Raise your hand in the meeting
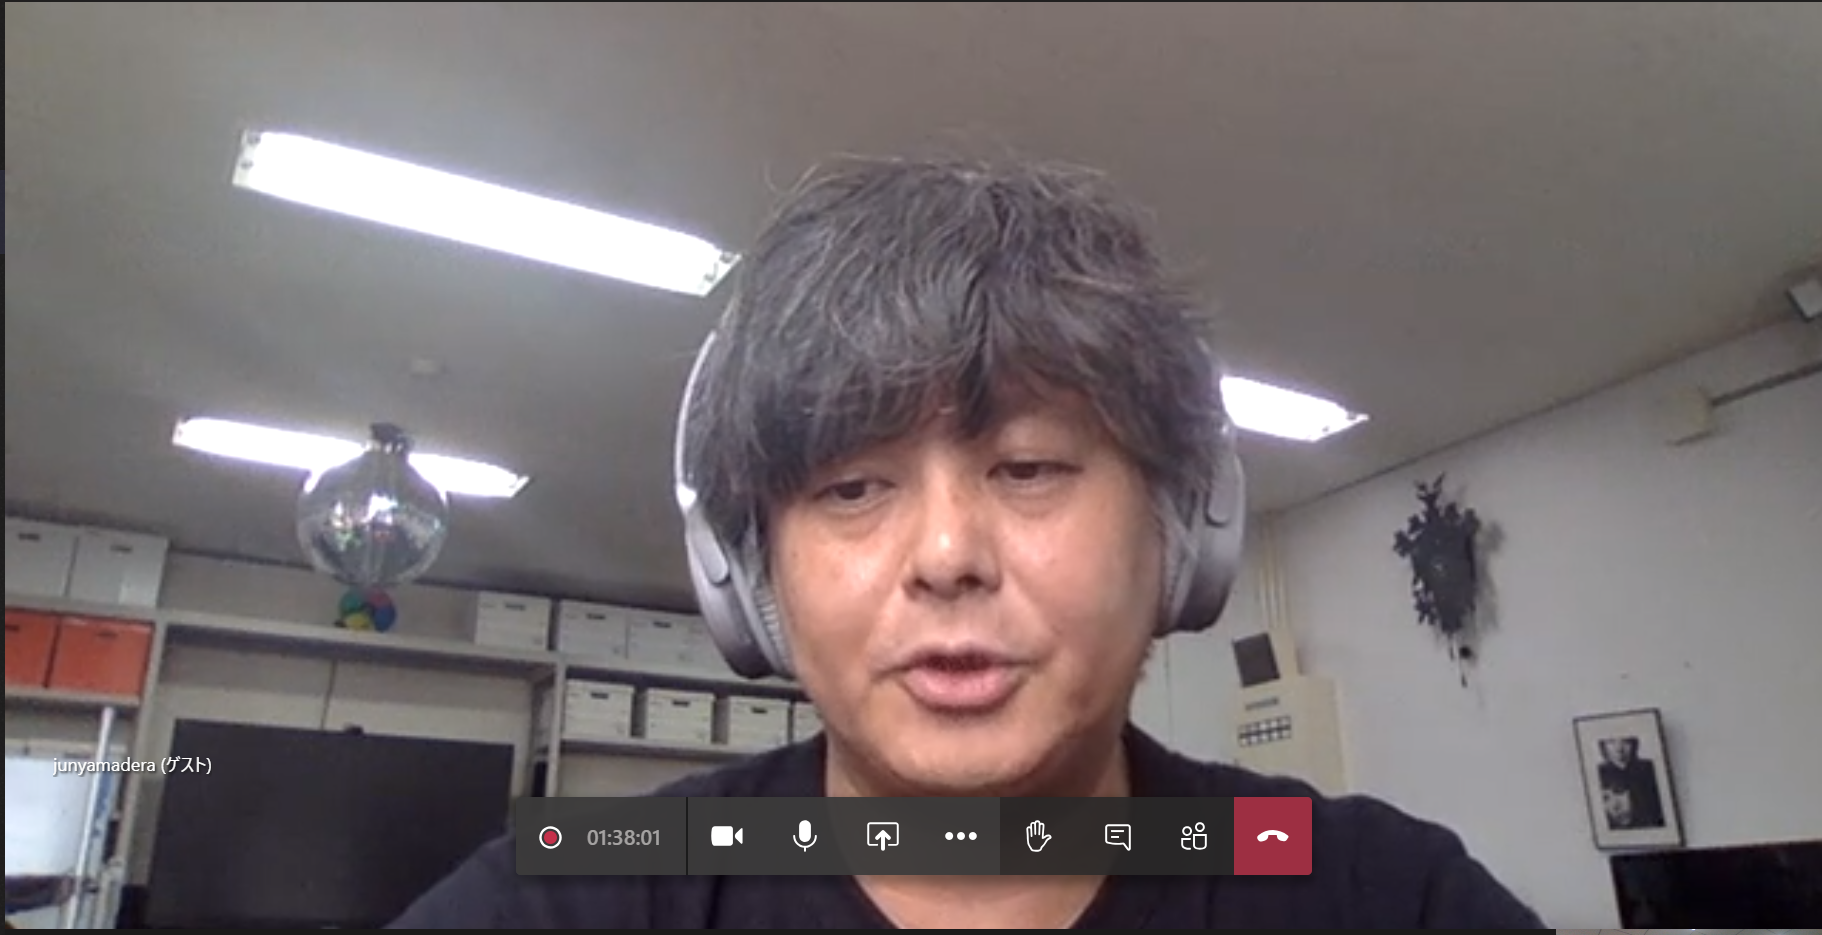 click(x=1038, y=836)
